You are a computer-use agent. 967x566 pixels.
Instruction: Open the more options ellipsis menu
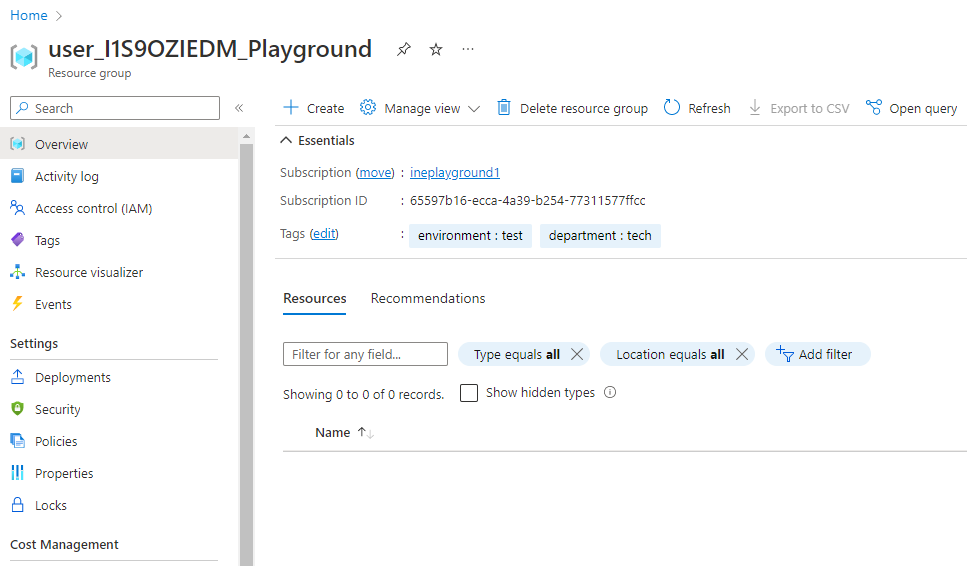(468, 49)
